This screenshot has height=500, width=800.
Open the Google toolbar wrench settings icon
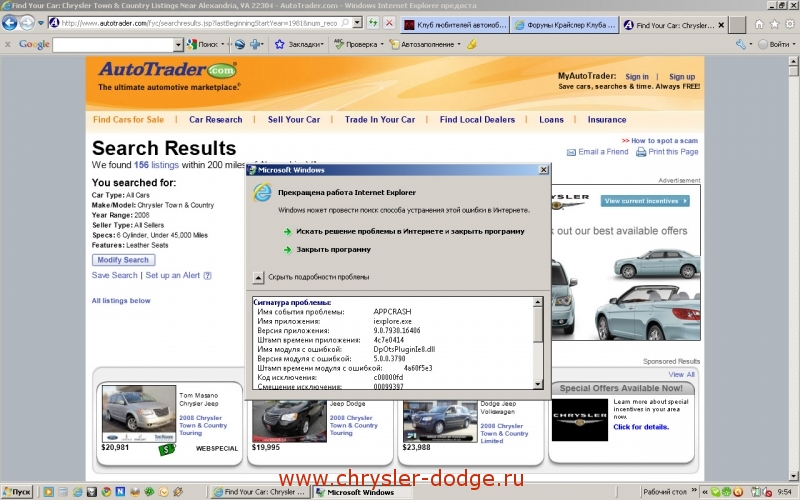[x=741, y=44]
